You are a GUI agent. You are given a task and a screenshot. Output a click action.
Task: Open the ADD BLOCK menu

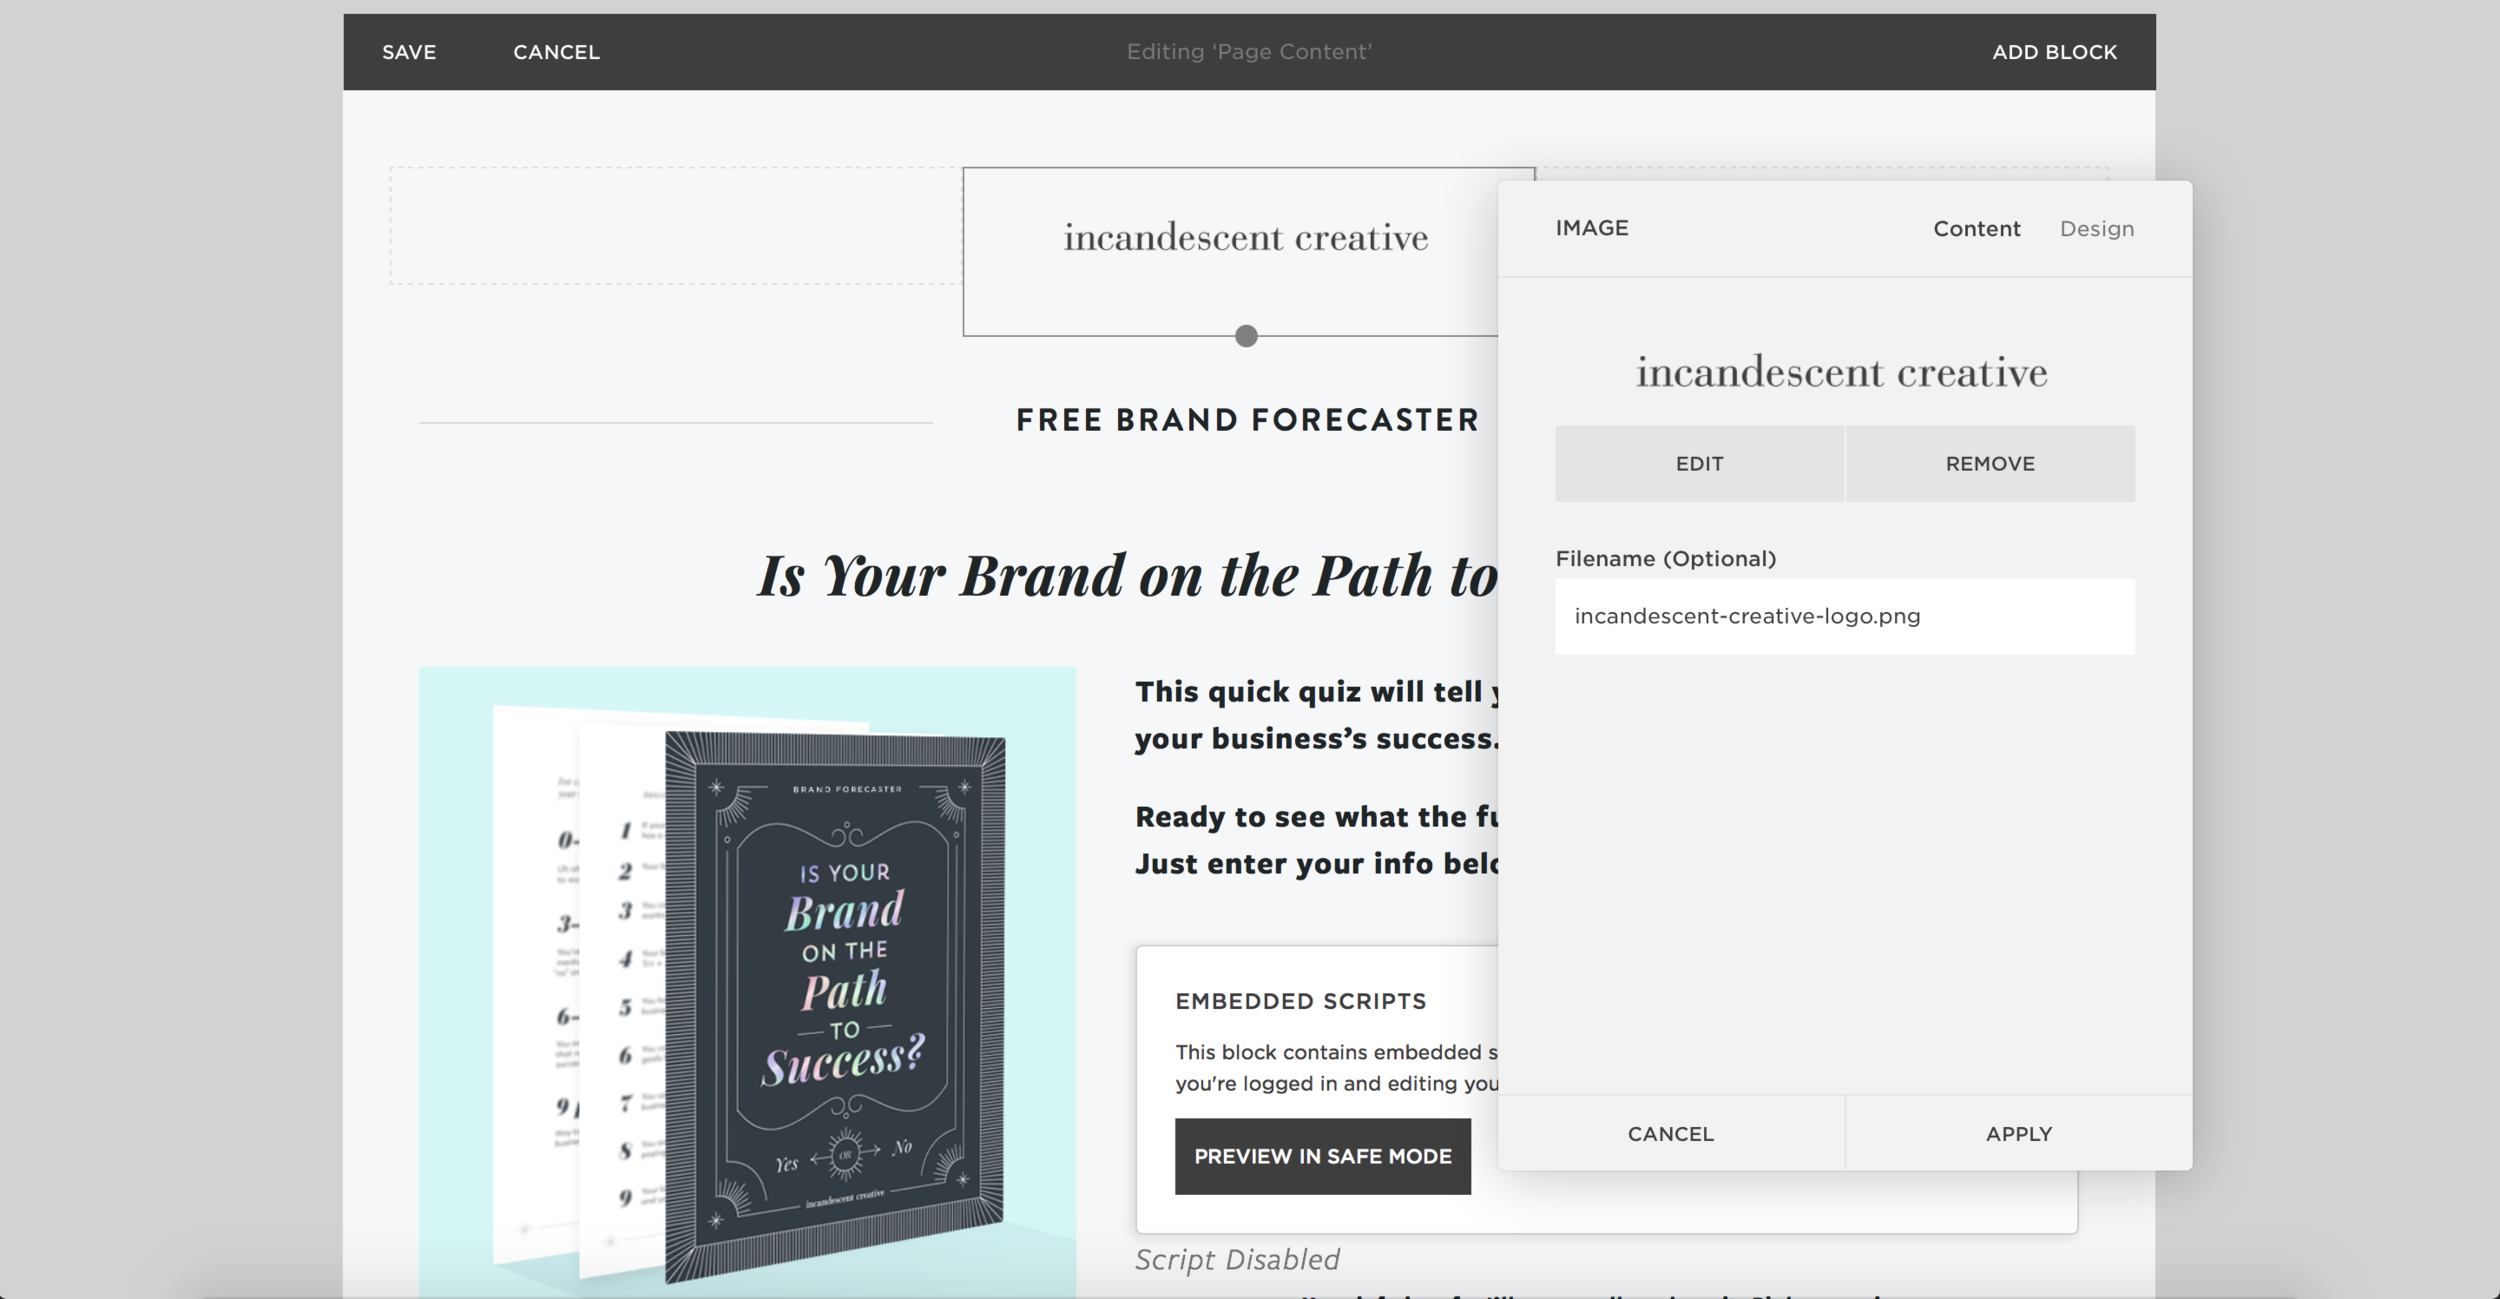tap(2054, 52)
